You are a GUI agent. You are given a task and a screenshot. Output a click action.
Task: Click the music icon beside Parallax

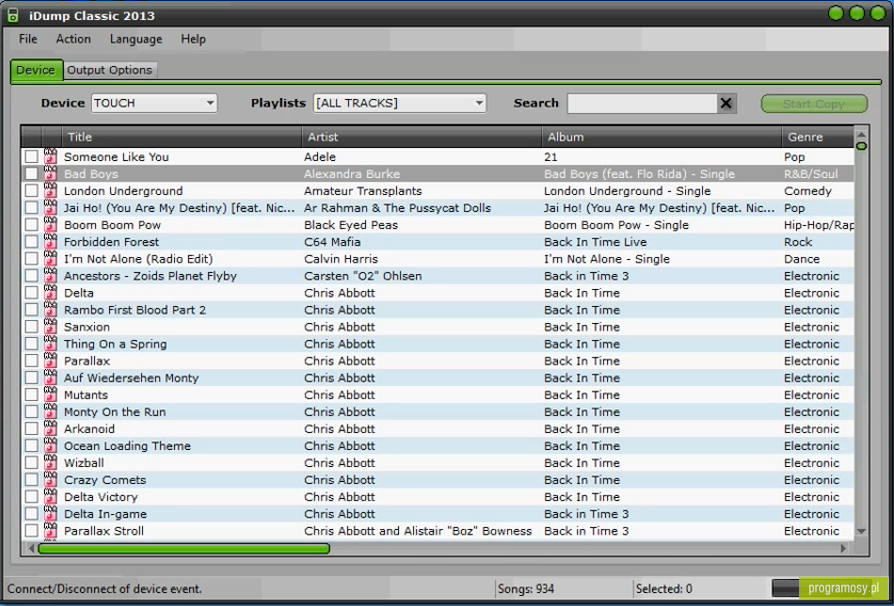coord(51,361)
